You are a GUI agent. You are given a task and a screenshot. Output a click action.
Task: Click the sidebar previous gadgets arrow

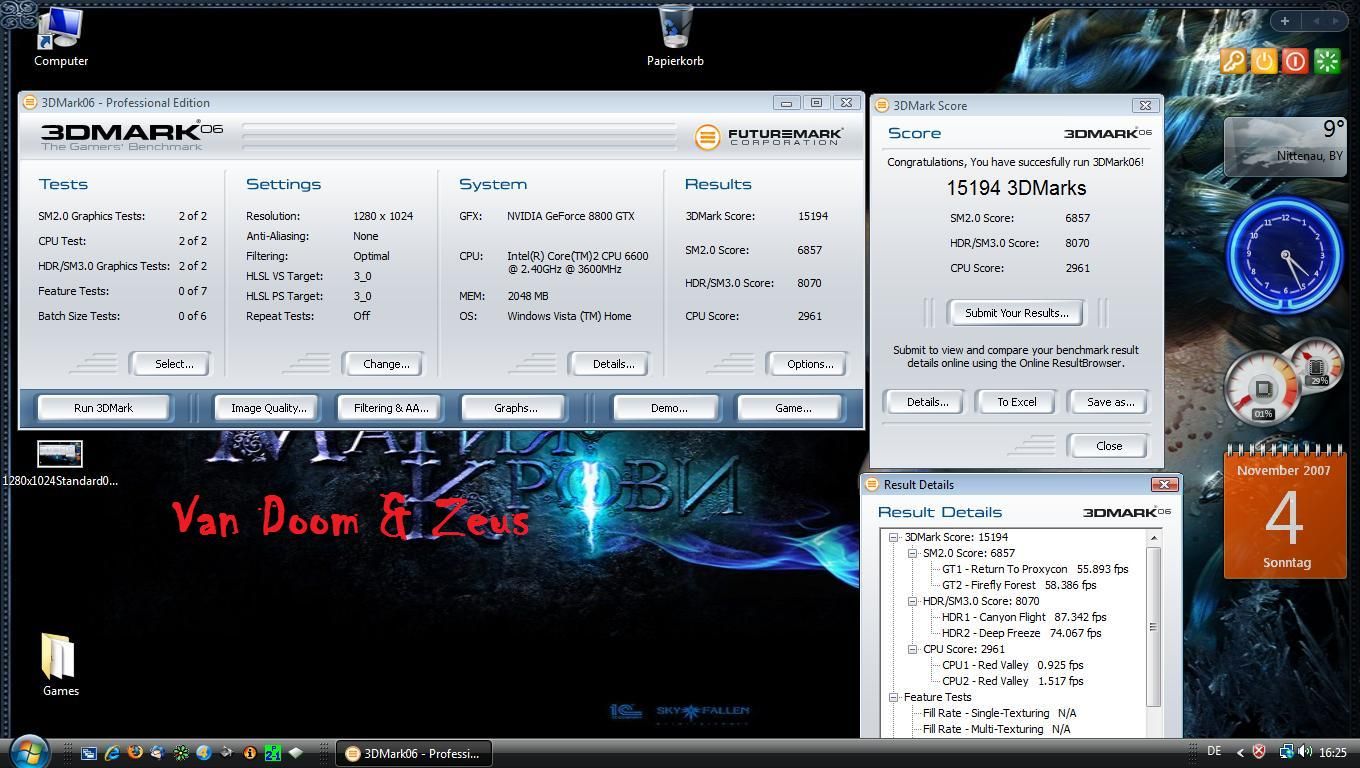(x=1316, y=20)
